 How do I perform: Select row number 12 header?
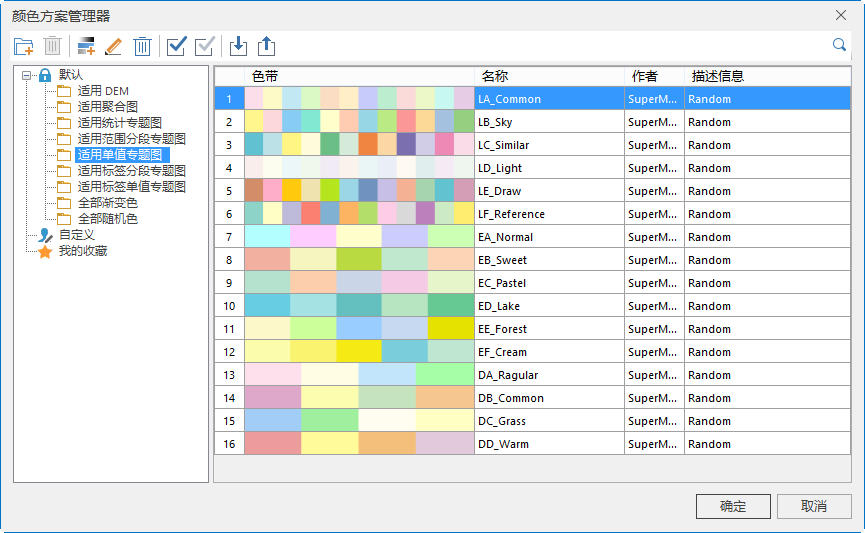click(229, 351)
